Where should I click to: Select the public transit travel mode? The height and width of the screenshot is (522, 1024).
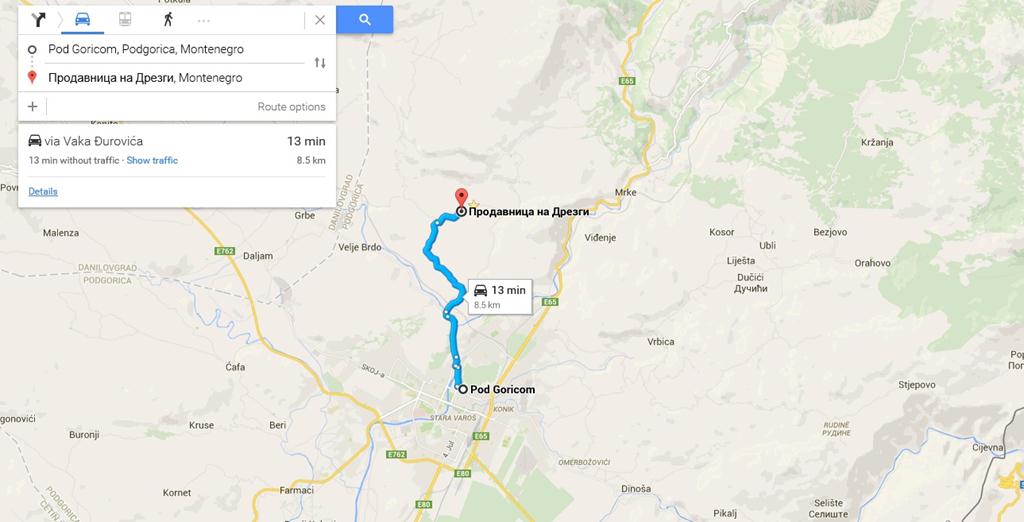pos(125,20)
